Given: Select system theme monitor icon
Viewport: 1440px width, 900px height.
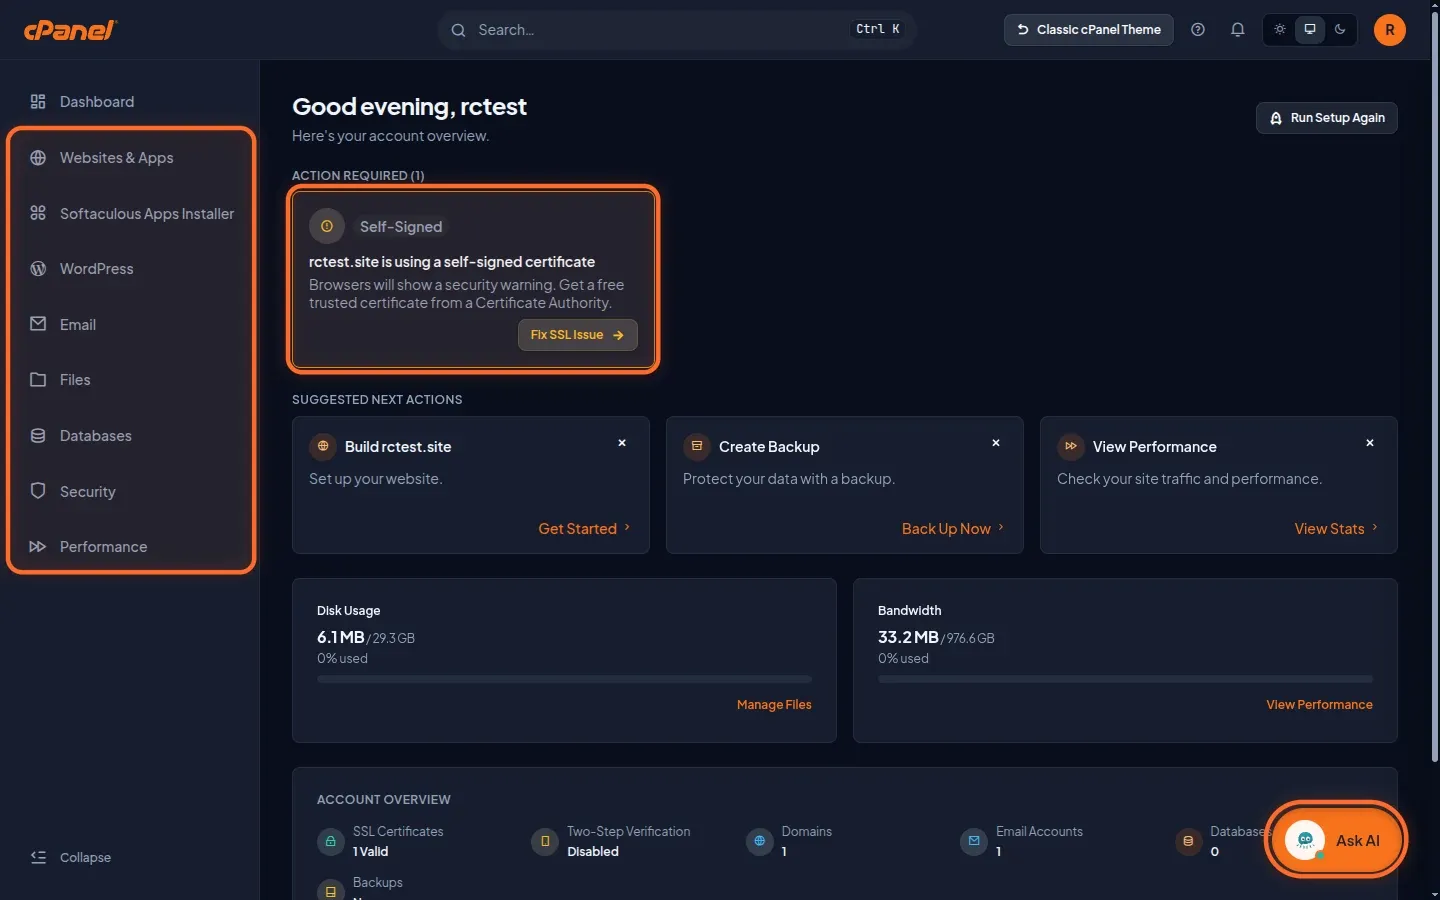Looking at the screenshot, I should 1310,30.
